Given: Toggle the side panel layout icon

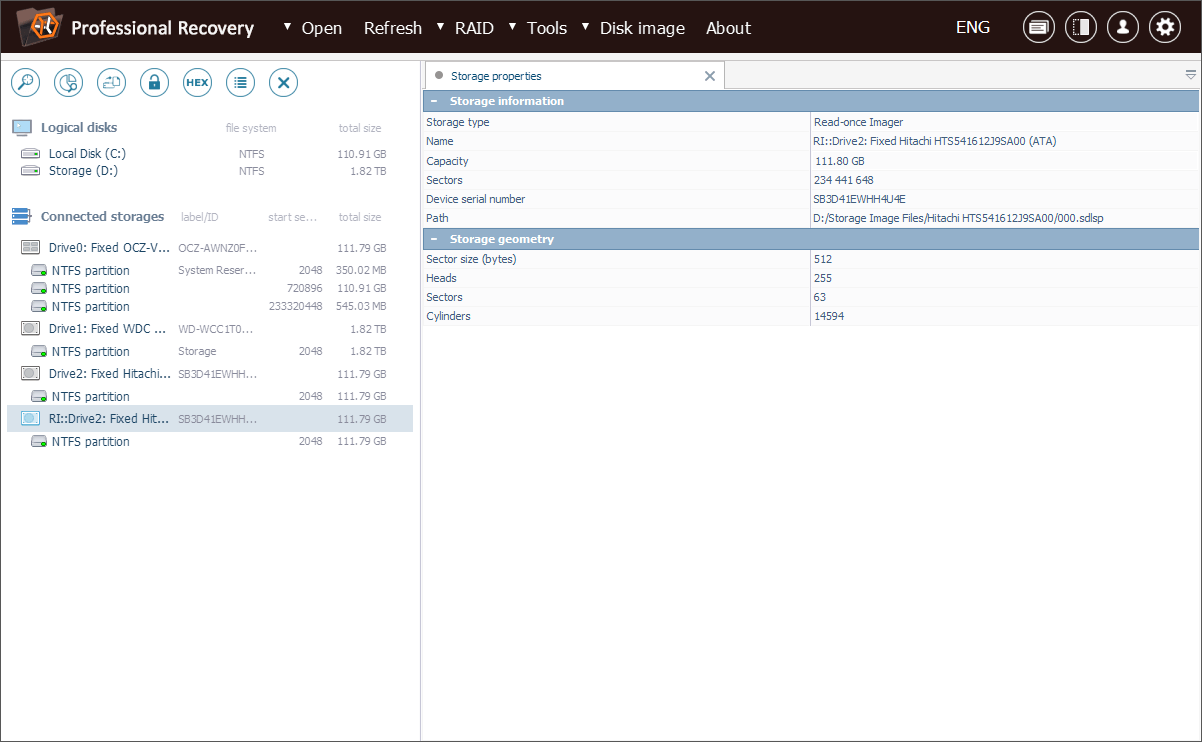Looking at the screenshot, I should click(1080, 28).
